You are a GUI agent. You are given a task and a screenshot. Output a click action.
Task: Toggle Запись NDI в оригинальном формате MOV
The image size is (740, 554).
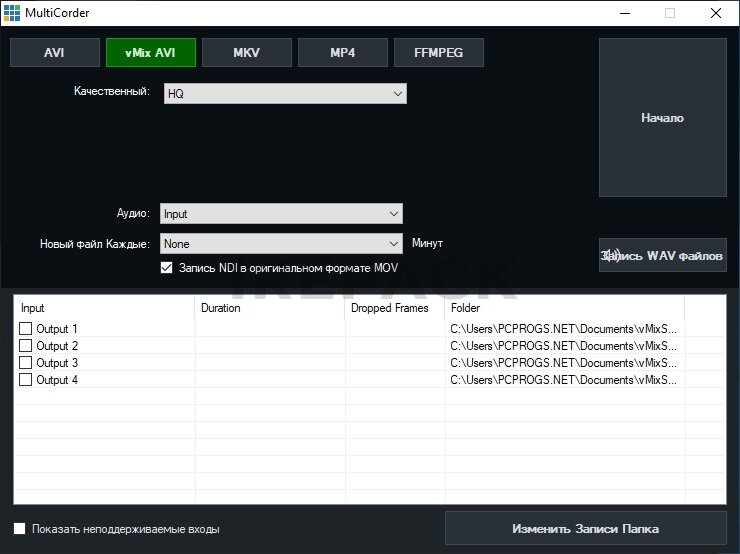[167, 268]
